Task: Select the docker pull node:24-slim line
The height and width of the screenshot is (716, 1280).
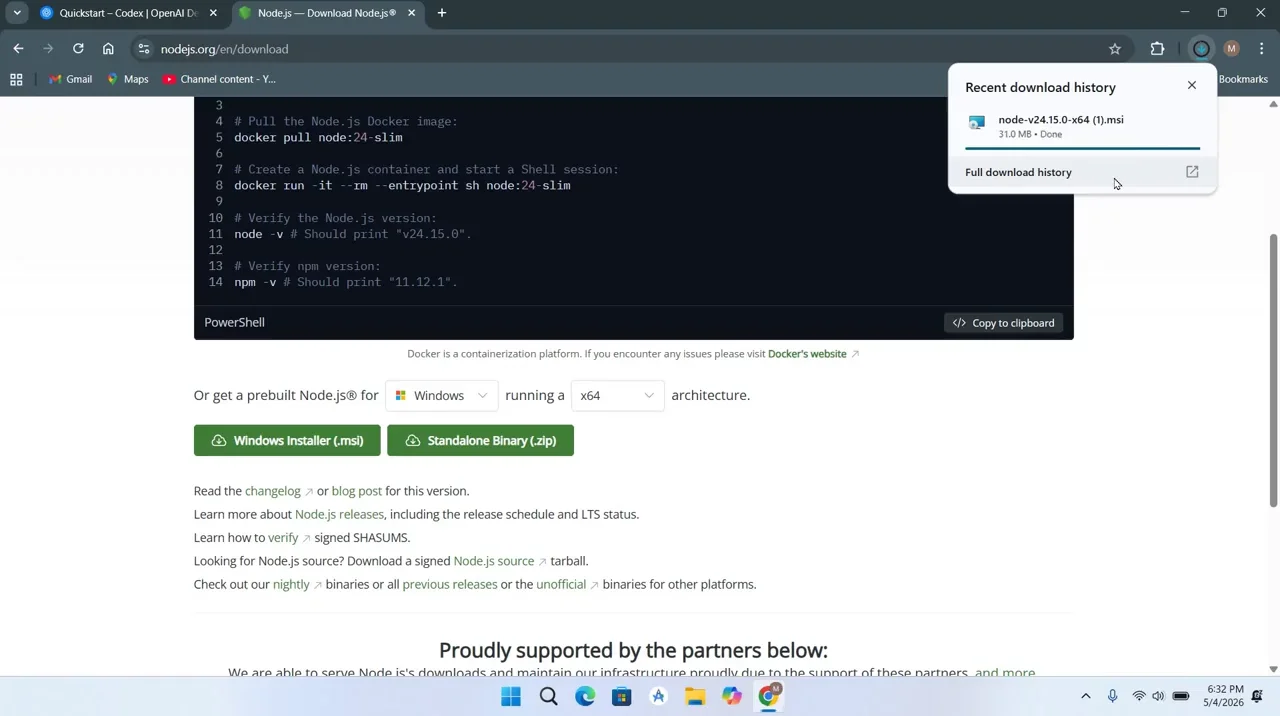Action: [318, 137]
